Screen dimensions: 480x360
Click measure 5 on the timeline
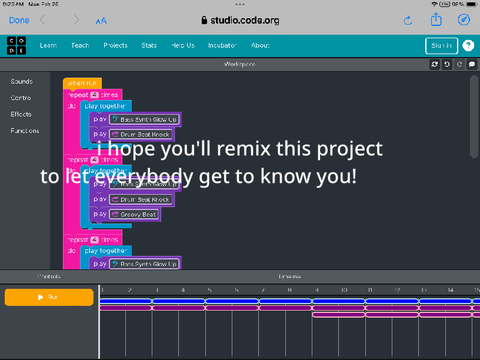pos(209,290)
